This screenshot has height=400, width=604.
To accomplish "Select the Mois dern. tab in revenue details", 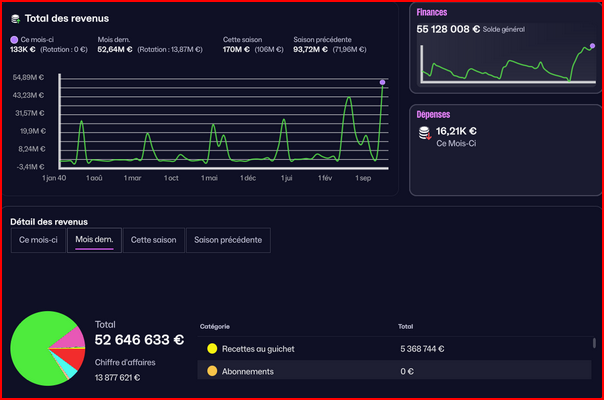I will pos(94,240).
